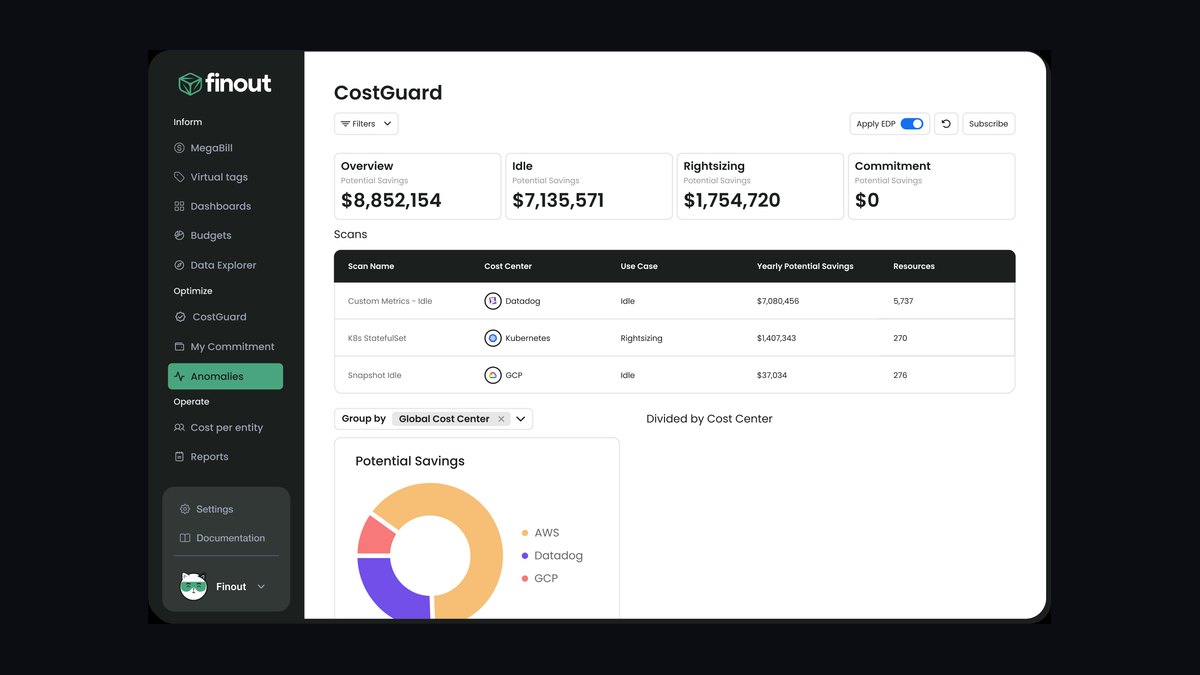Screen dimensions: 1200x675
Task: Open the Custom Metrics - Idle scan
Action: click(390, 301)
